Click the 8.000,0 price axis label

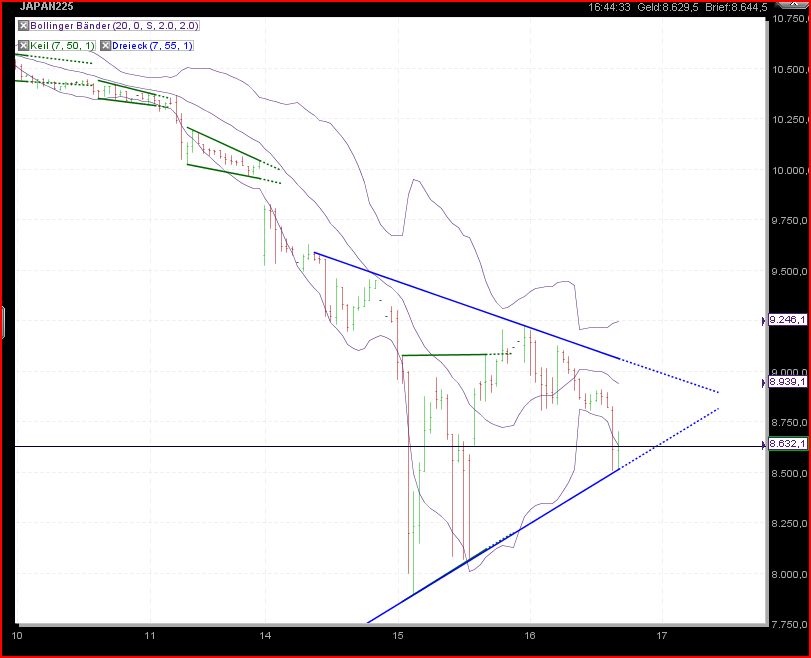tap(789, 574)
